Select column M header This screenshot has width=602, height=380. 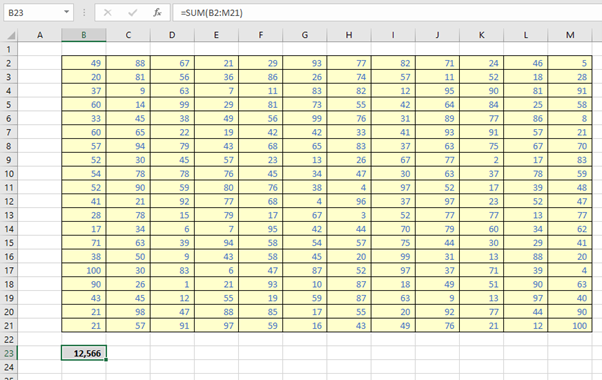coord(570,35)
